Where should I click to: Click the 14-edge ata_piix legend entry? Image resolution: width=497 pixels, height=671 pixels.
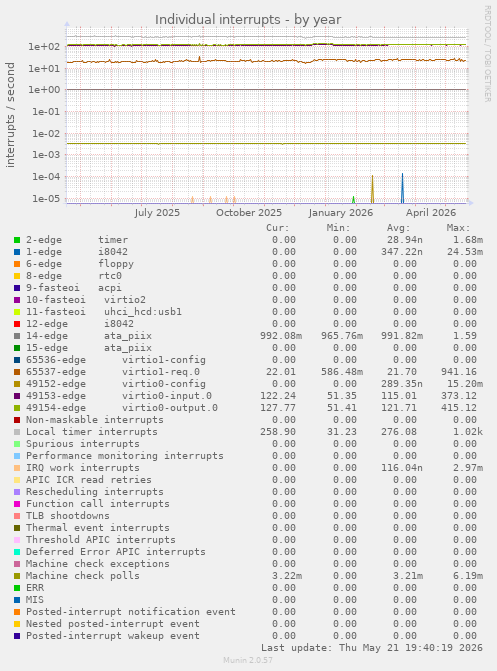[89, 336]
